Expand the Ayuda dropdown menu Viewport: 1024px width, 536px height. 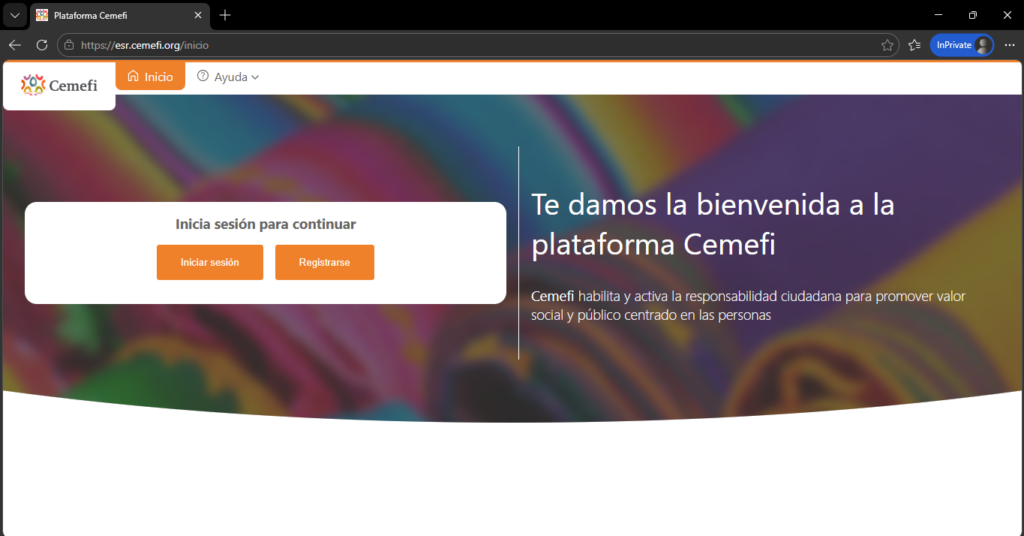(x=228, y=77)
